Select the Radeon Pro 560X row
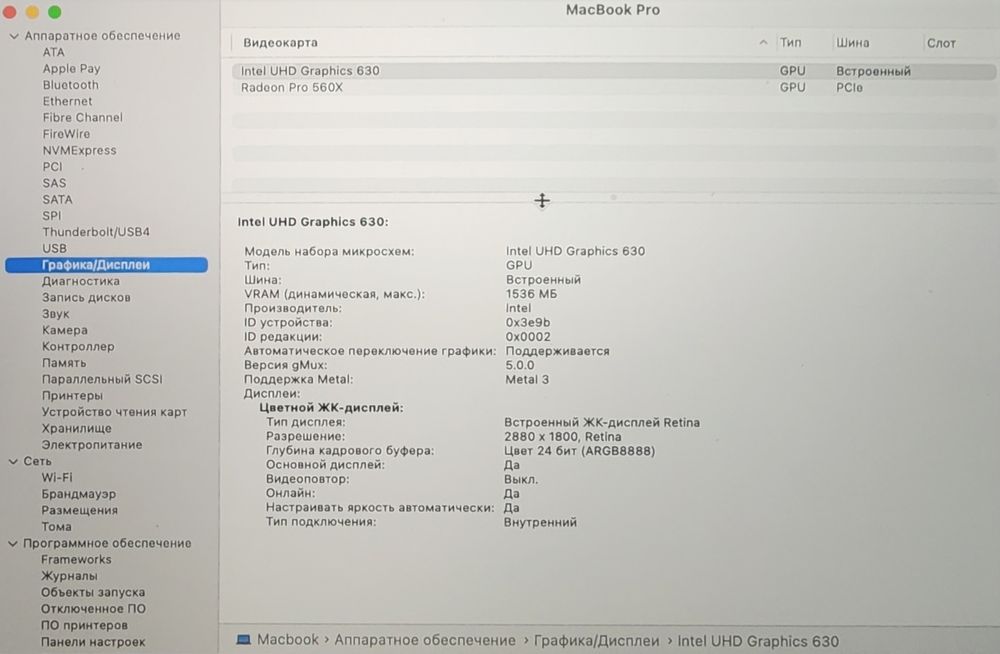Viewport: 1000px width, 654px height. pyautogui.click(x=614, y=87)
